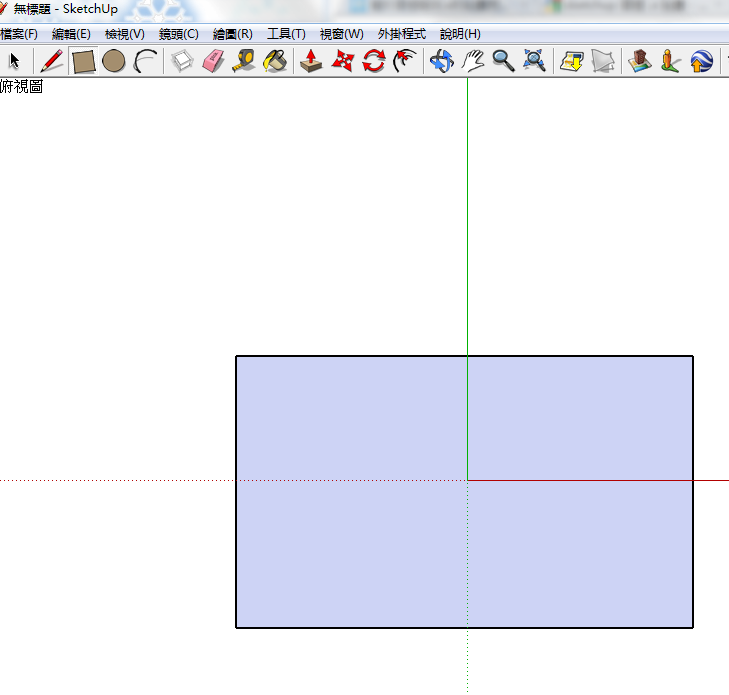
Task: Select the Pan hand tool
Action: pos(472,61)
